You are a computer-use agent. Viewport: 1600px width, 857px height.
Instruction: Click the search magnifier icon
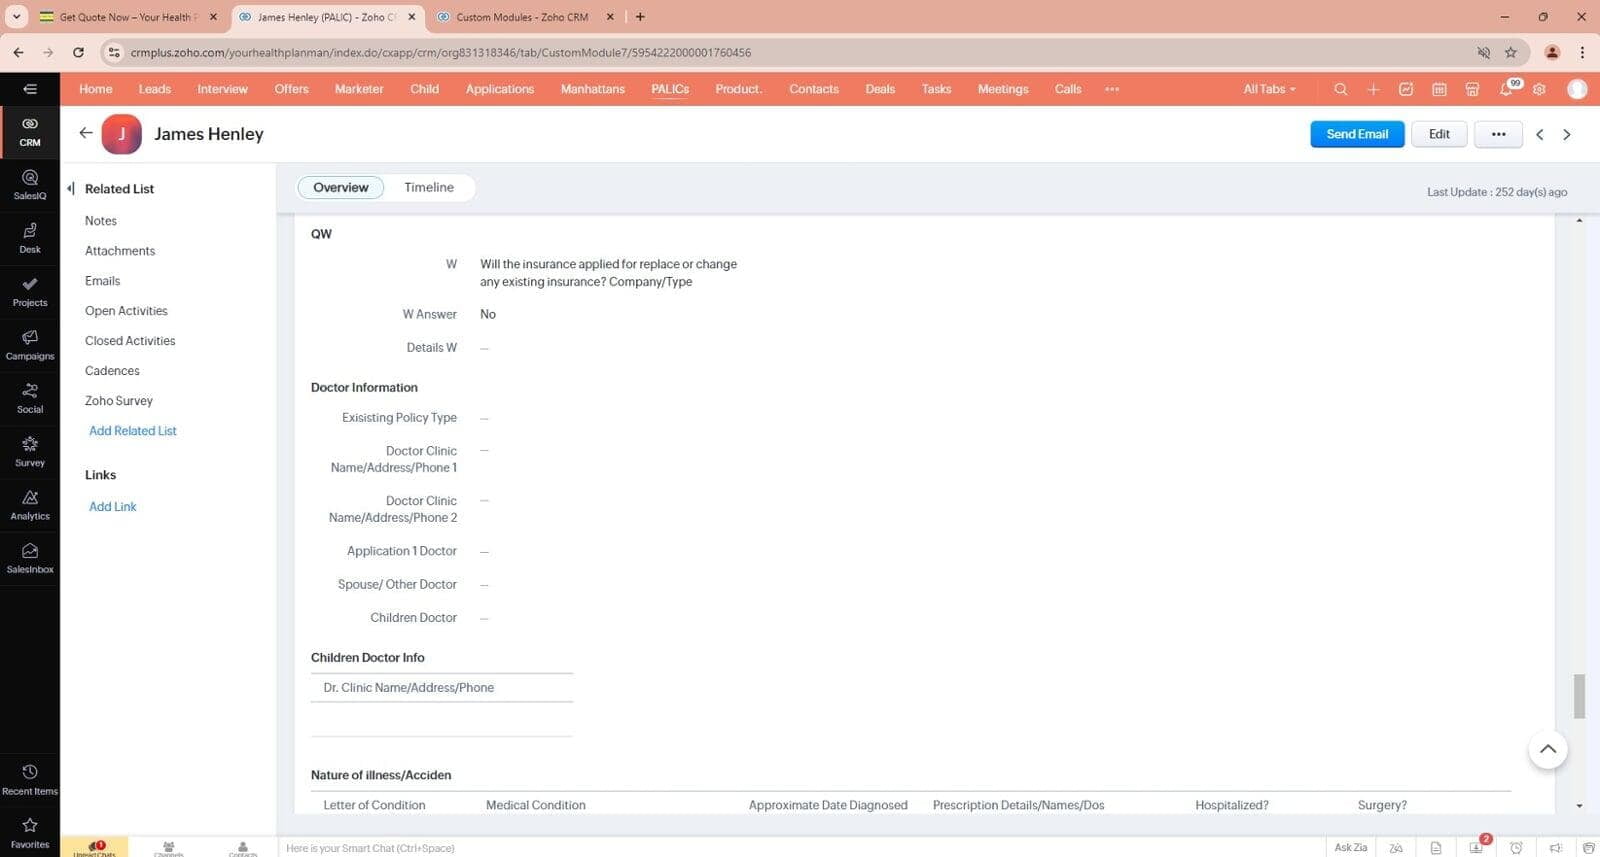(x=1340, y=89)
